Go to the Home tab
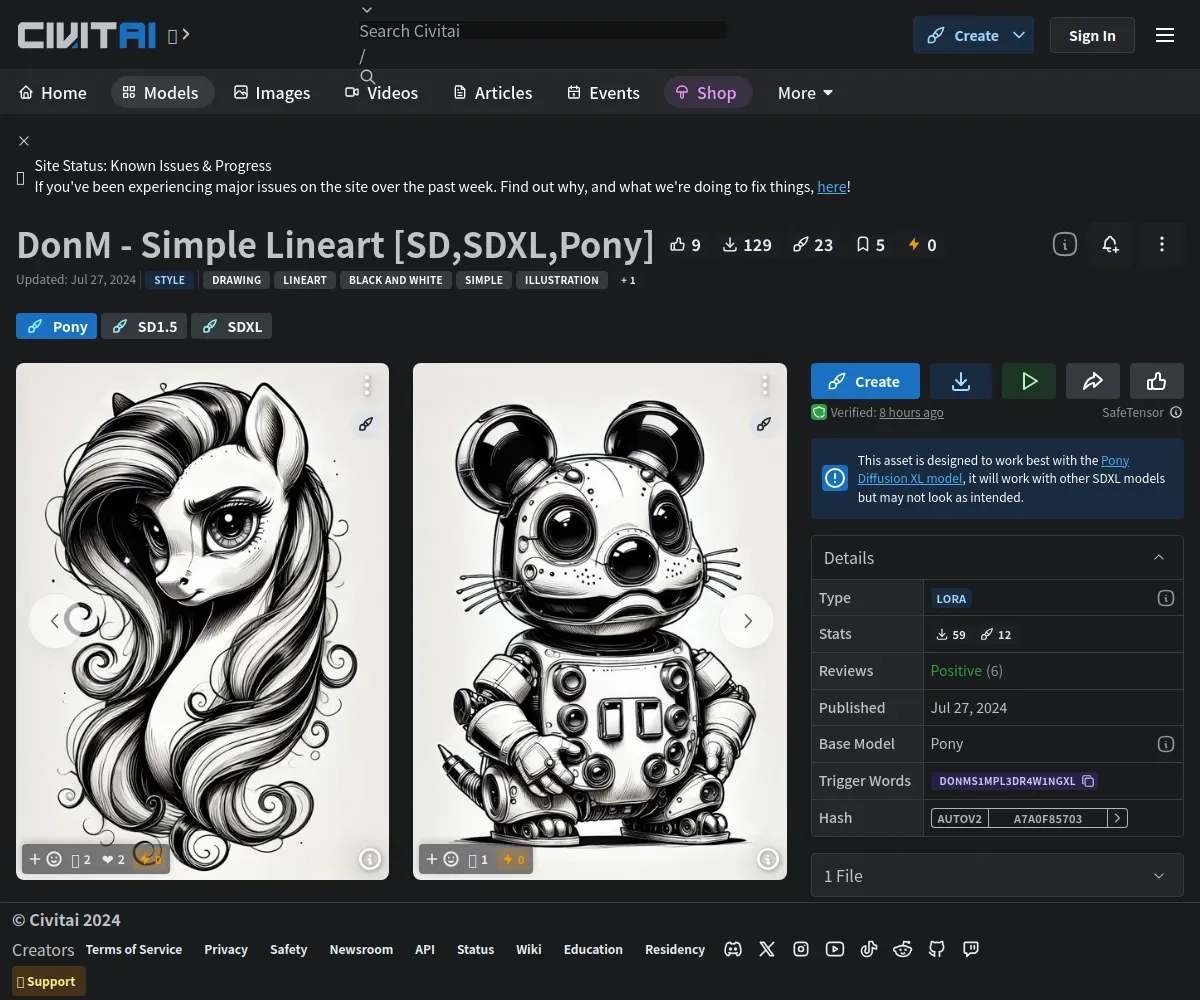 click(53, 92)
